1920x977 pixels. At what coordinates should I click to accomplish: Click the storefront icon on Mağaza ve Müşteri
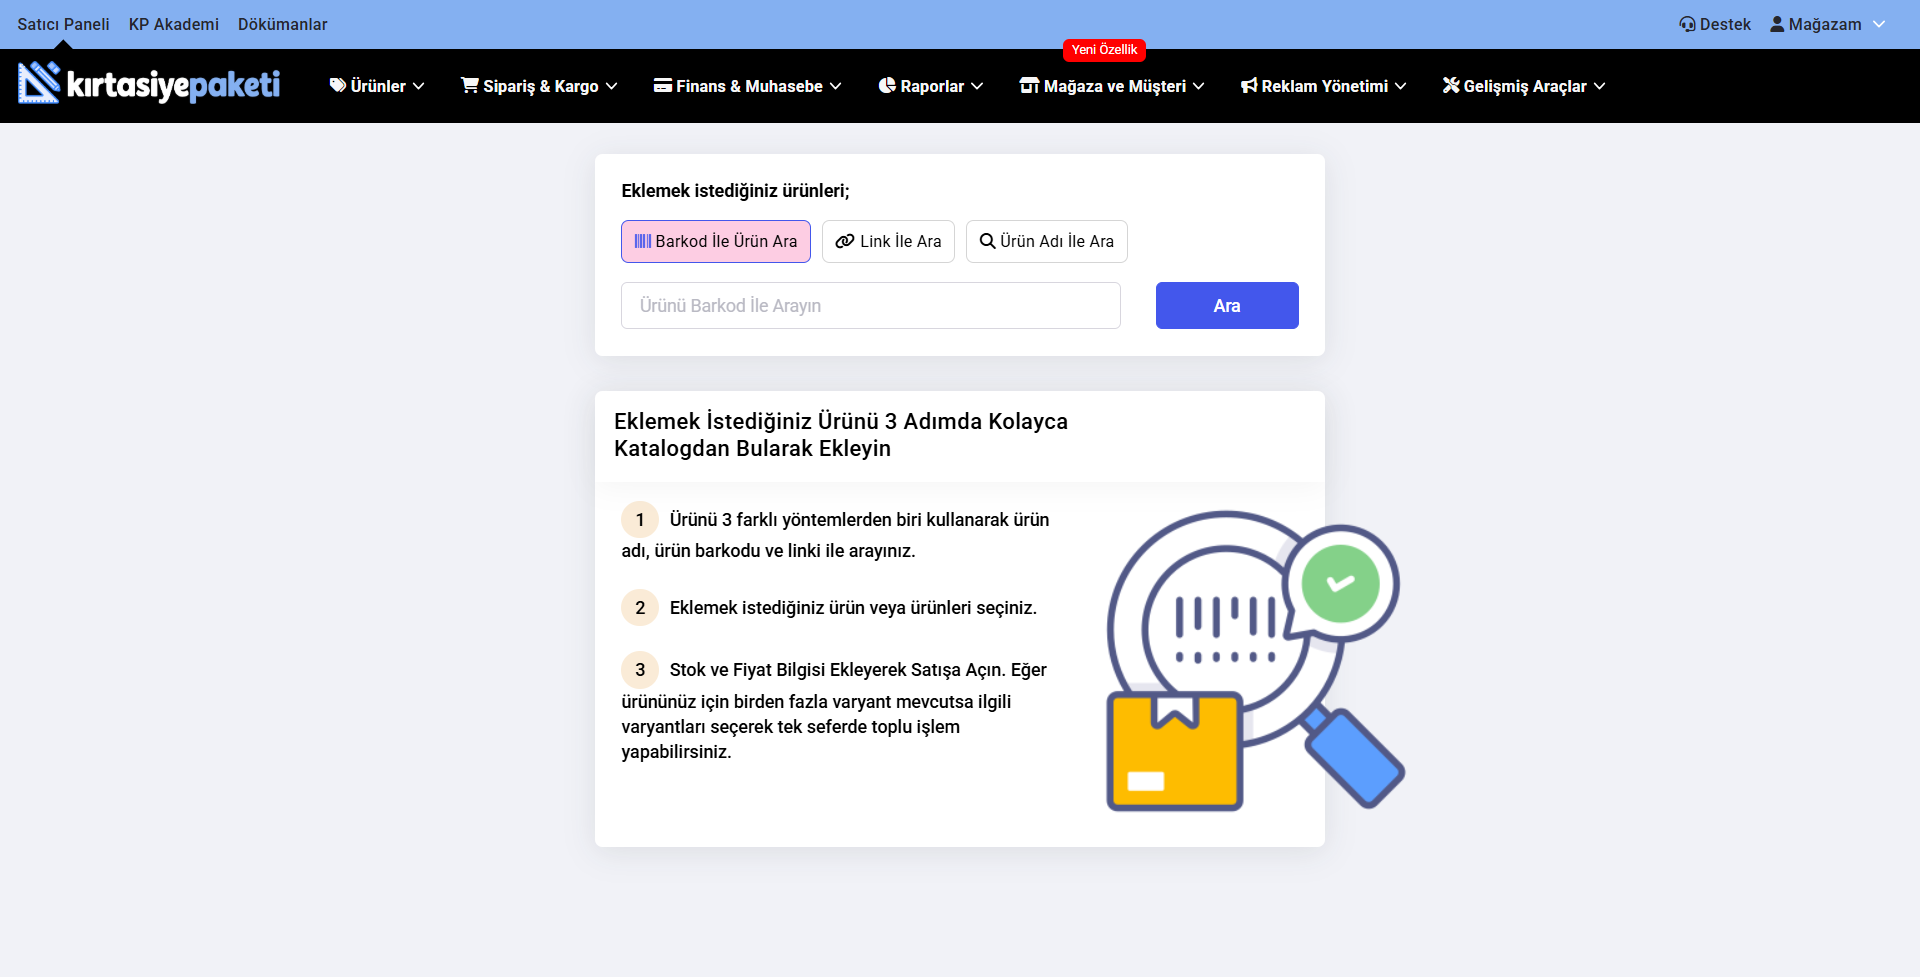pos(1028,86)
